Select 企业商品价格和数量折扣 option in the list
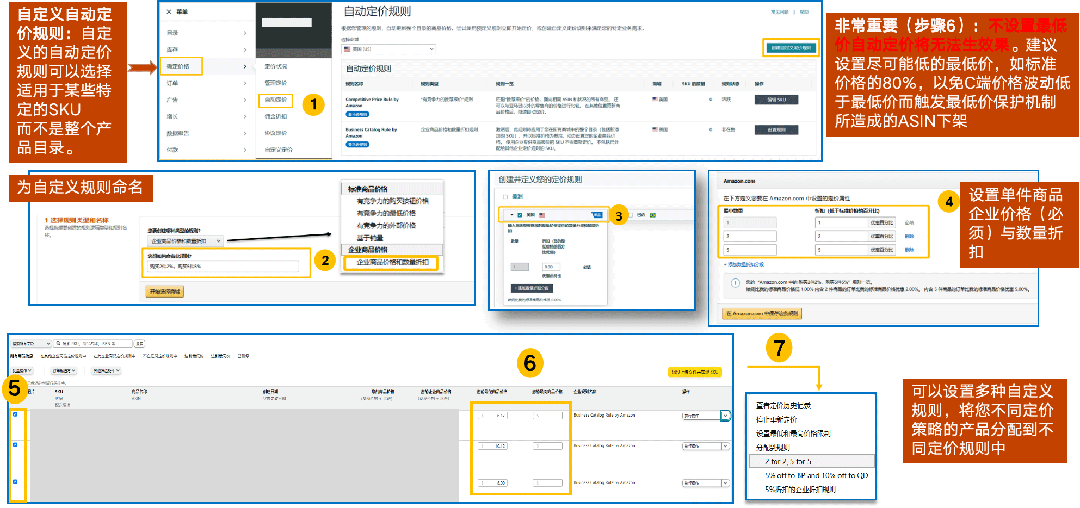The width and height of the screenshot is (1080, 508). [x=390, y=262]
